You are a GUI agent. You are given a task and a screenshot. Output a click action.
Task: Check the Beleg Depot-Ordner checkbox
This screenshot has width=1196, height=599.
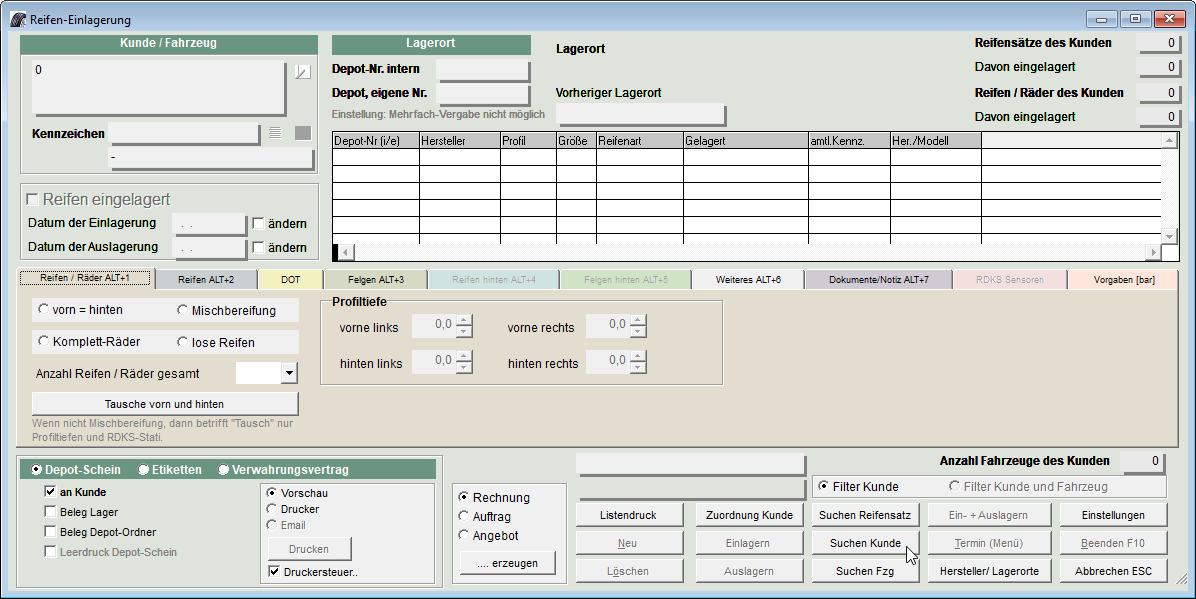click(50, 532)
